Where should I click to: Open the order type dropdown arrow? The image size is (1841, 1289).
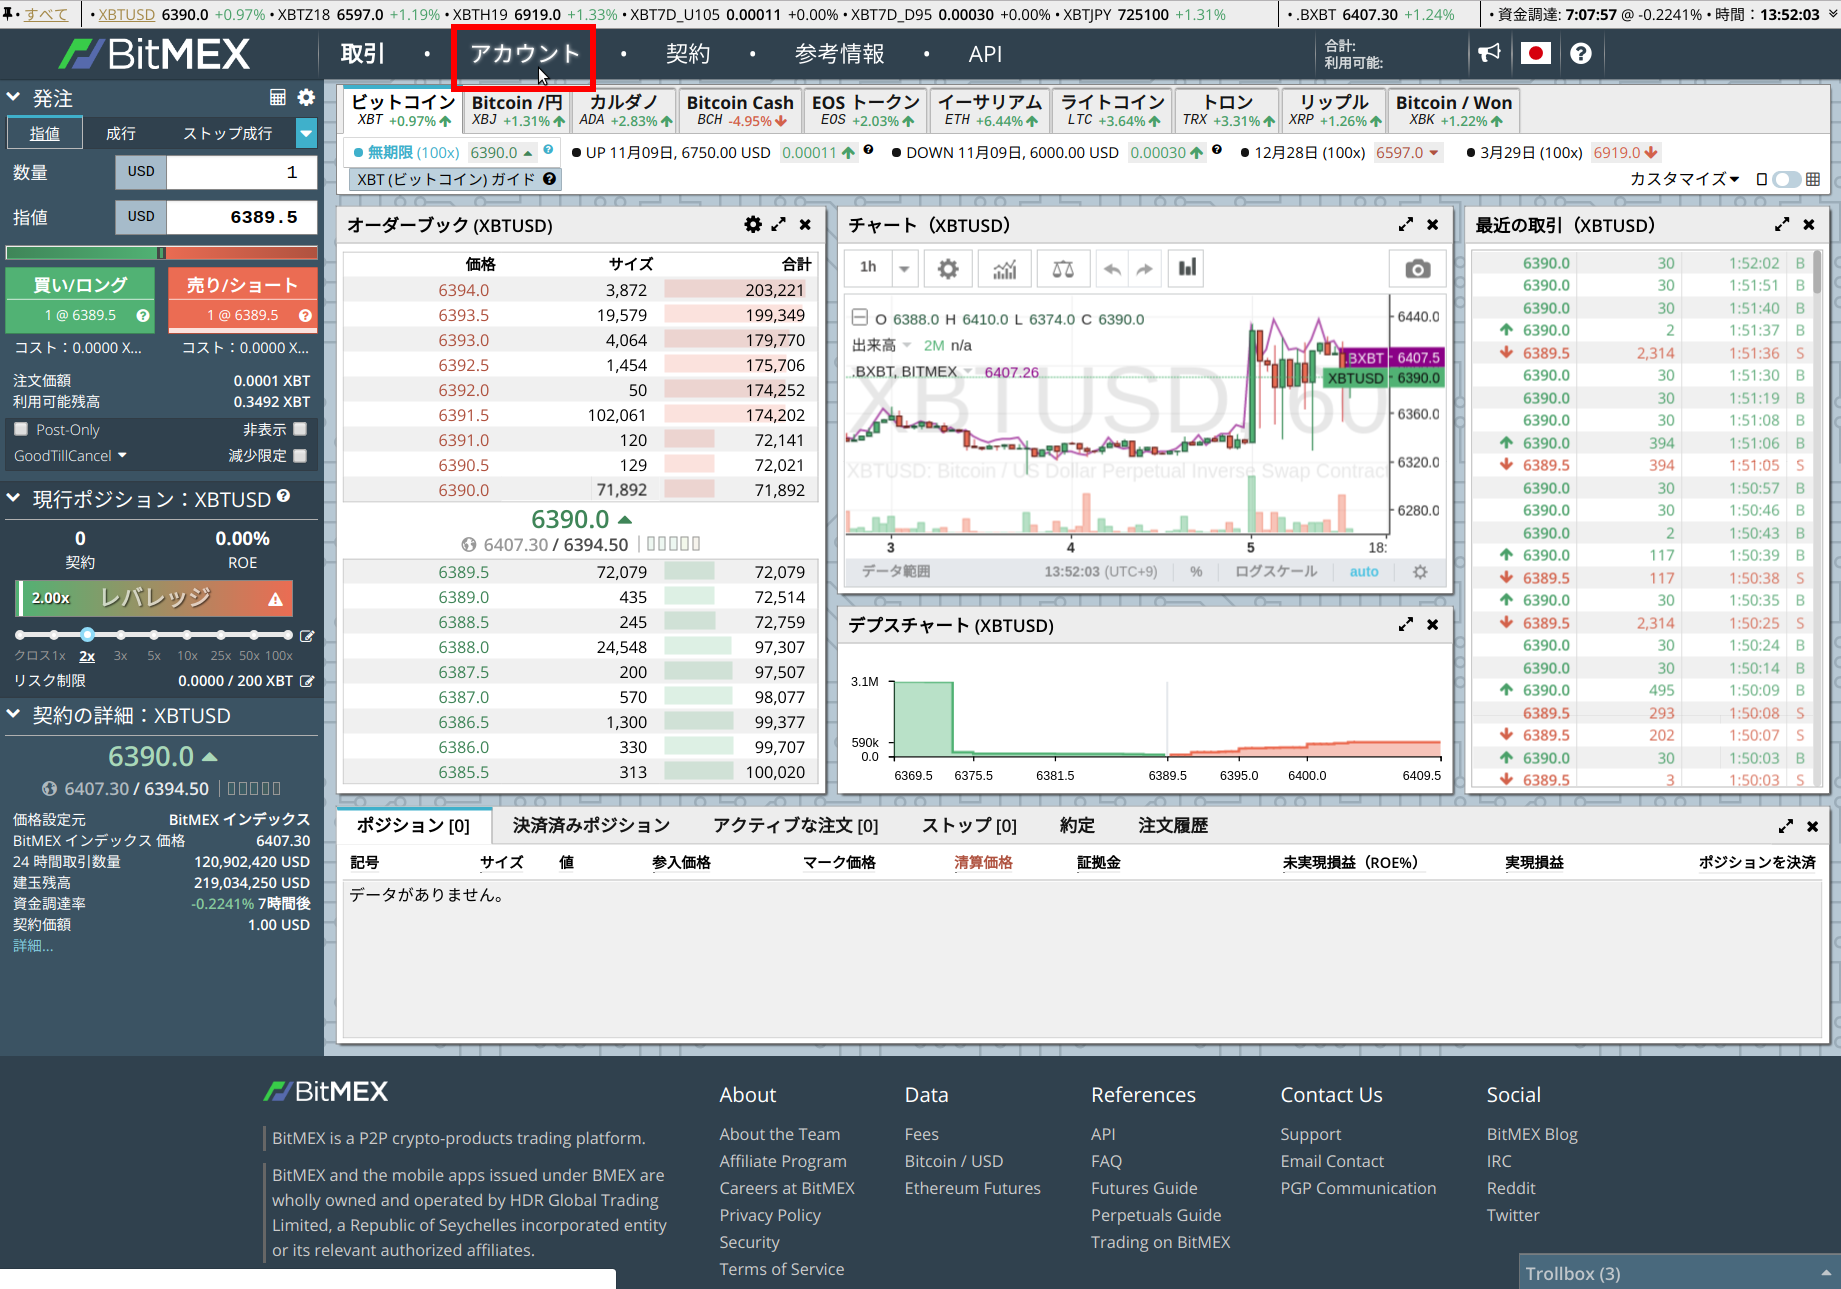pyautogui.click(x=306, y=133)
